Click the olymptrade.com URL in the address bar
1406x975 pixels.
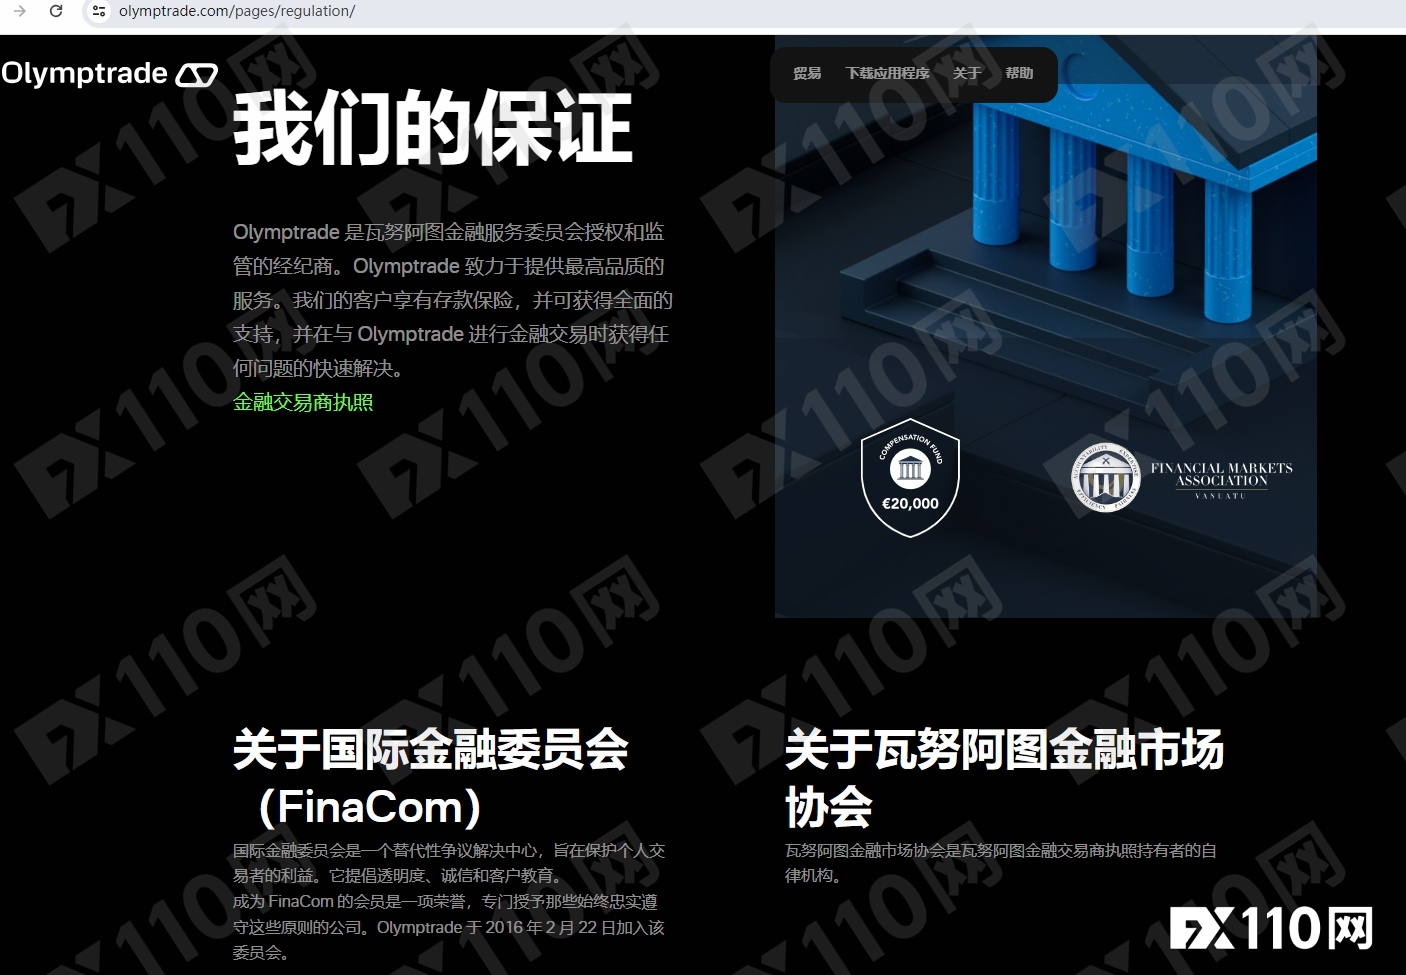237,11
